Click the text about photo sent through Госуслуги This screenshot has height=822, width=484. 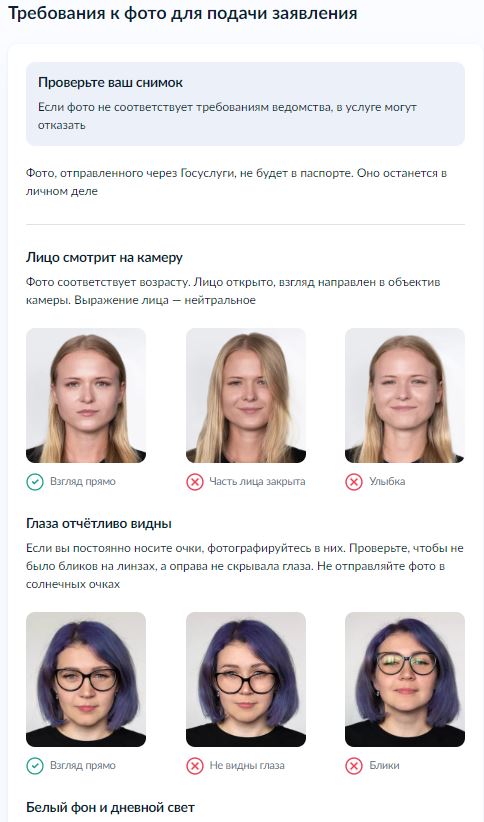(x=236, y=182)
